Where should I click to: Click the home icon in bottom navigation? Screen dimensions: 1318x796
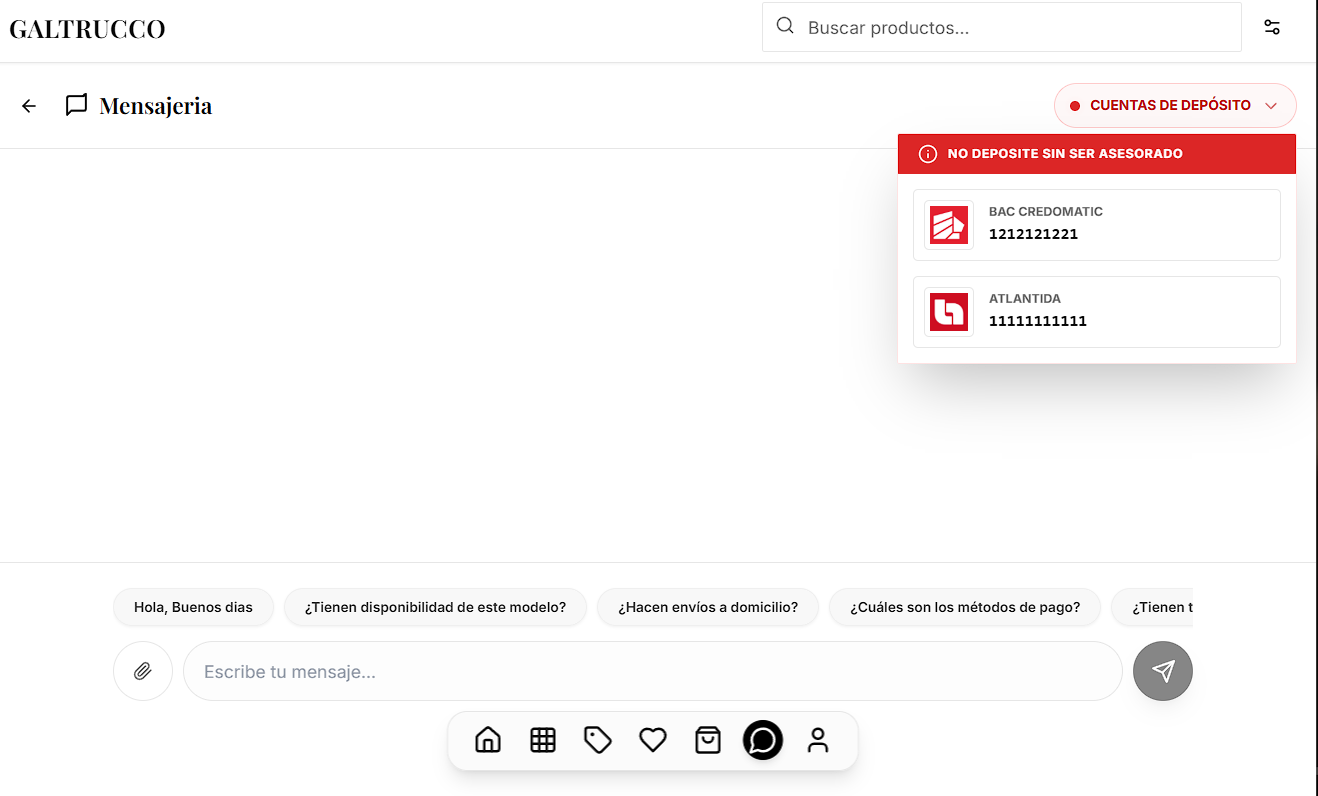click(x=488, y=740)
